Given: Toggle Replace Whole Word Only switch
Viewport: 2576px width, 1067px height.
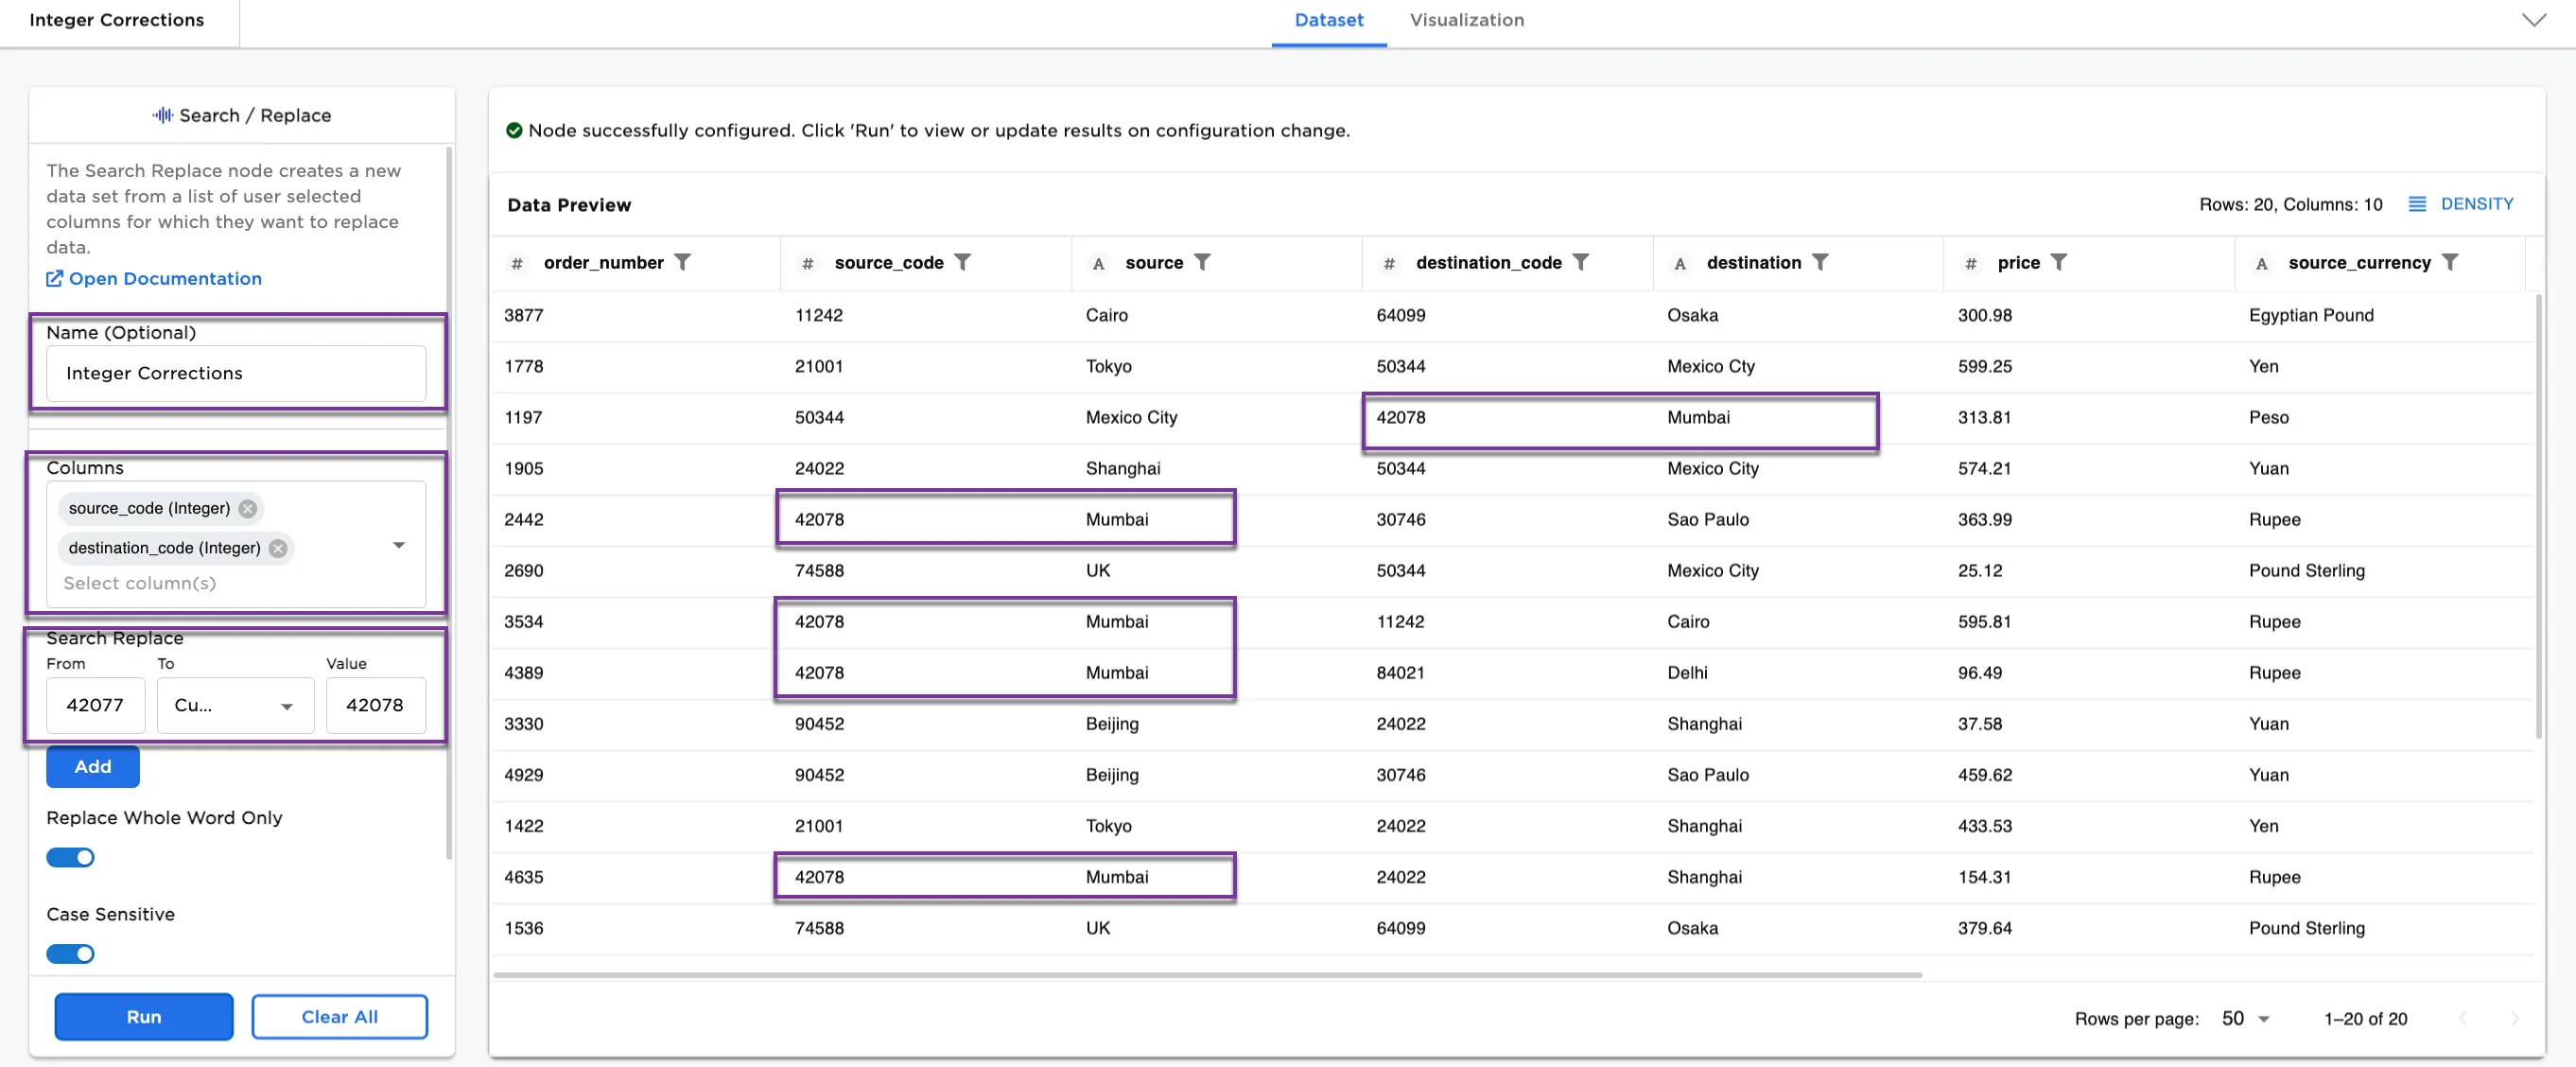Looking at the screenshot, I should [70, 857].
